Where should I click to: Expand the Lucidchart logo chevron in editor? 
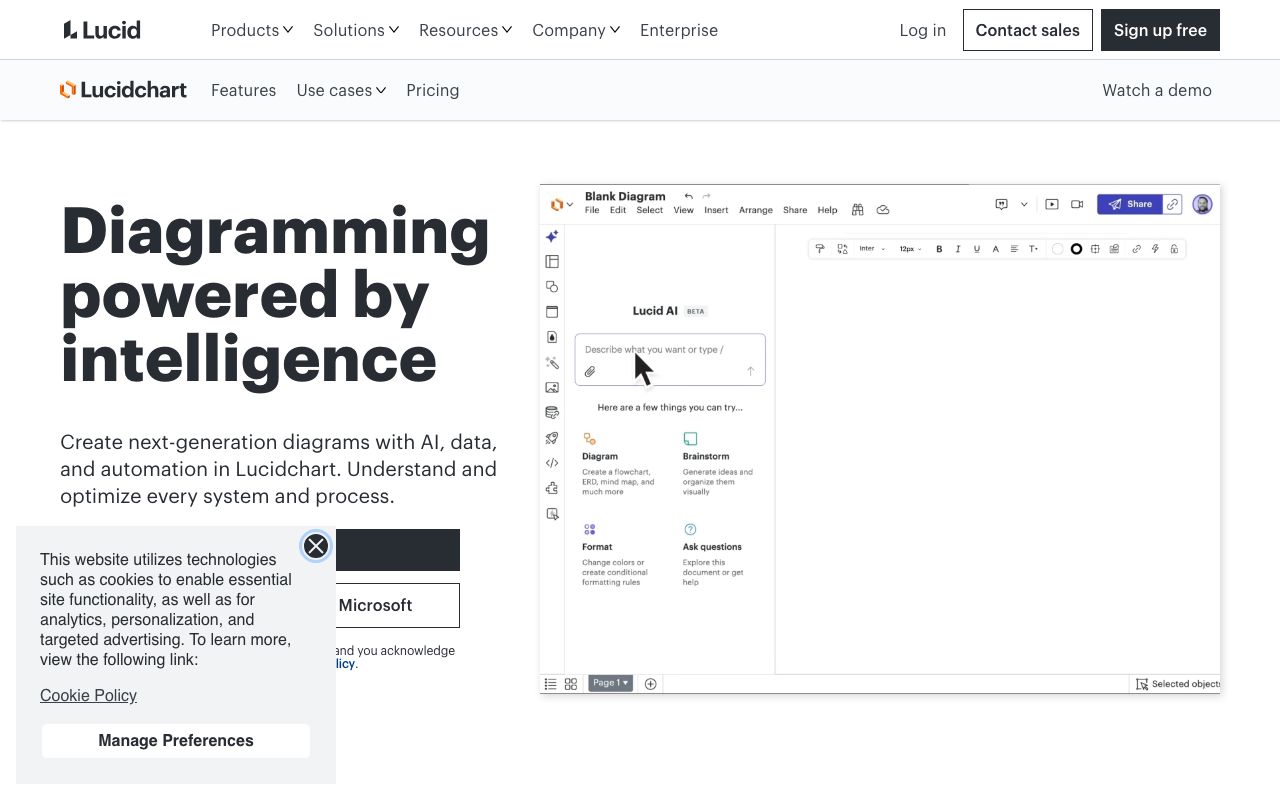[x=570, y=205]
